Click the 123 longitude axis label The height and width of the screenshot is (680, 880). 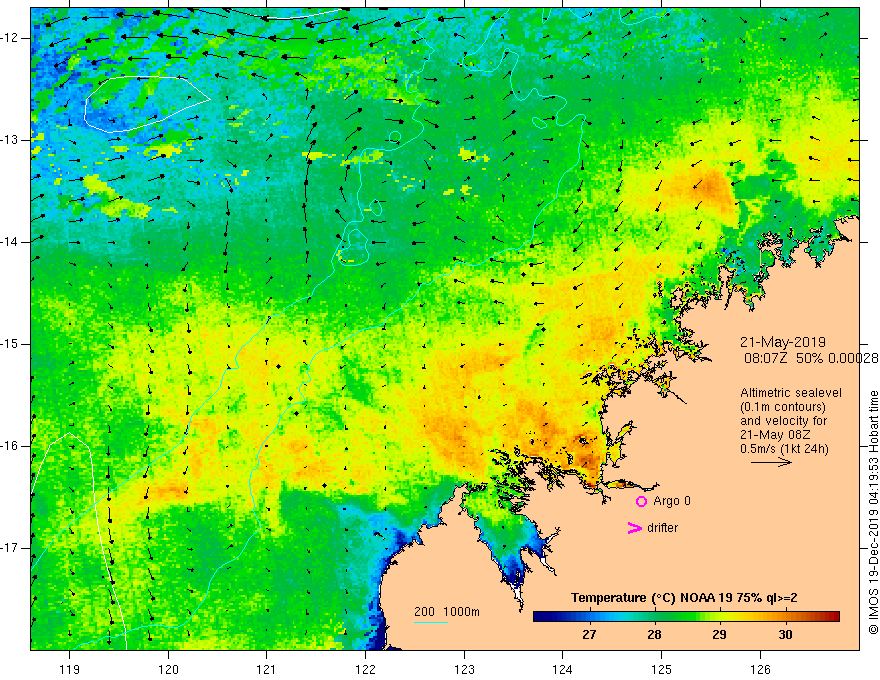[464, 669]
